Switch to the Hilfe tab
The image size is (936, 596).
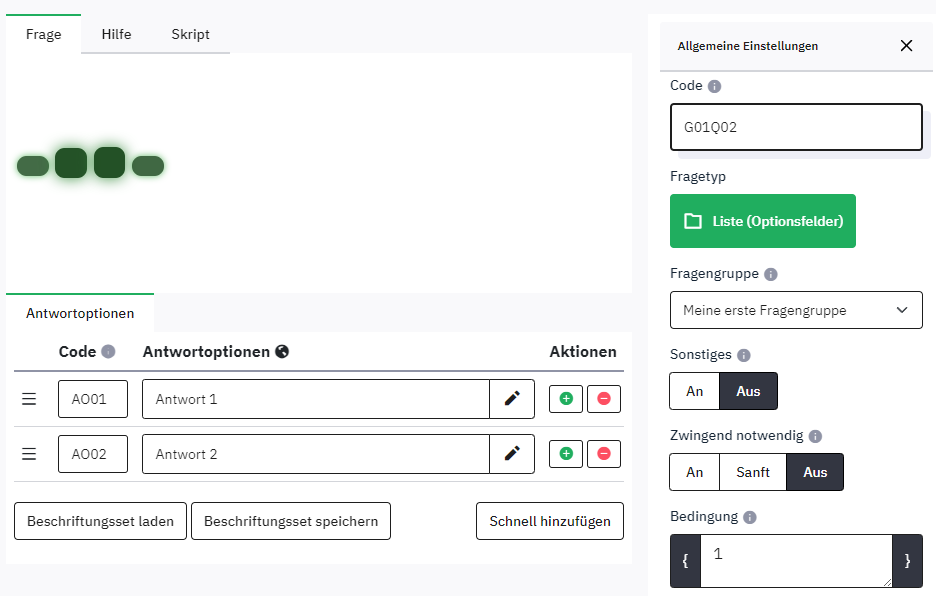(116, 34)
